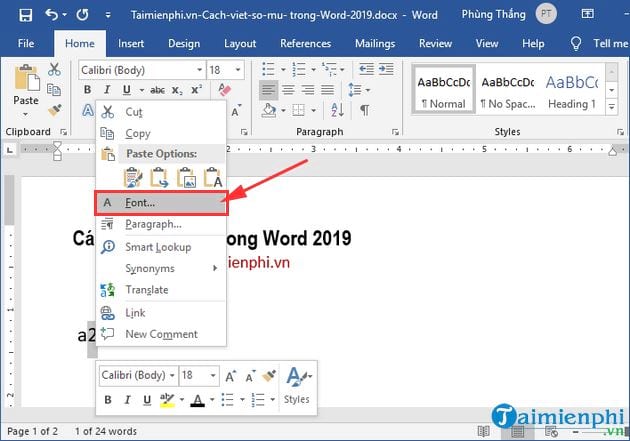The height and width of the screenshot is (441, 630).
Task: Save the document with the floppy disk icon
Action: pos(26,15)
